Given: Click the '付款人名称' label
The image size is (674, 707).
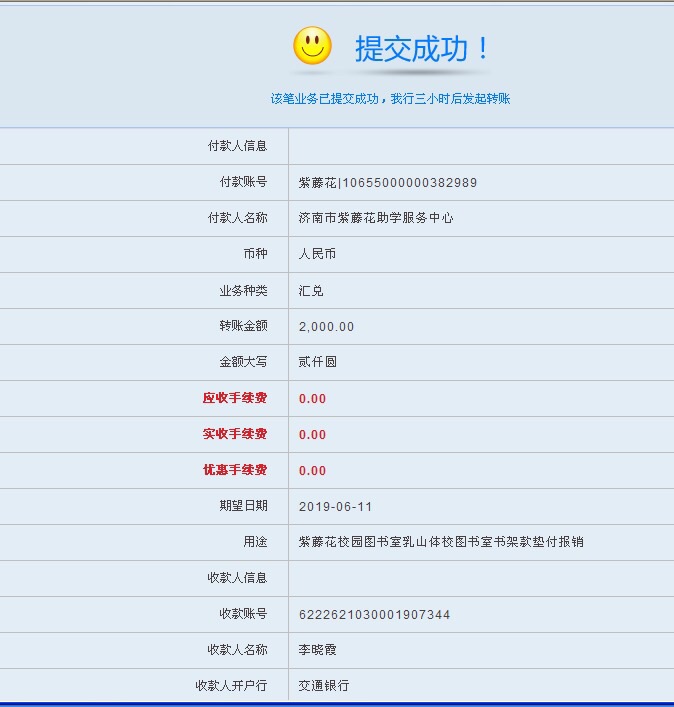Looking at the screenshot, I should click(237, 218).
